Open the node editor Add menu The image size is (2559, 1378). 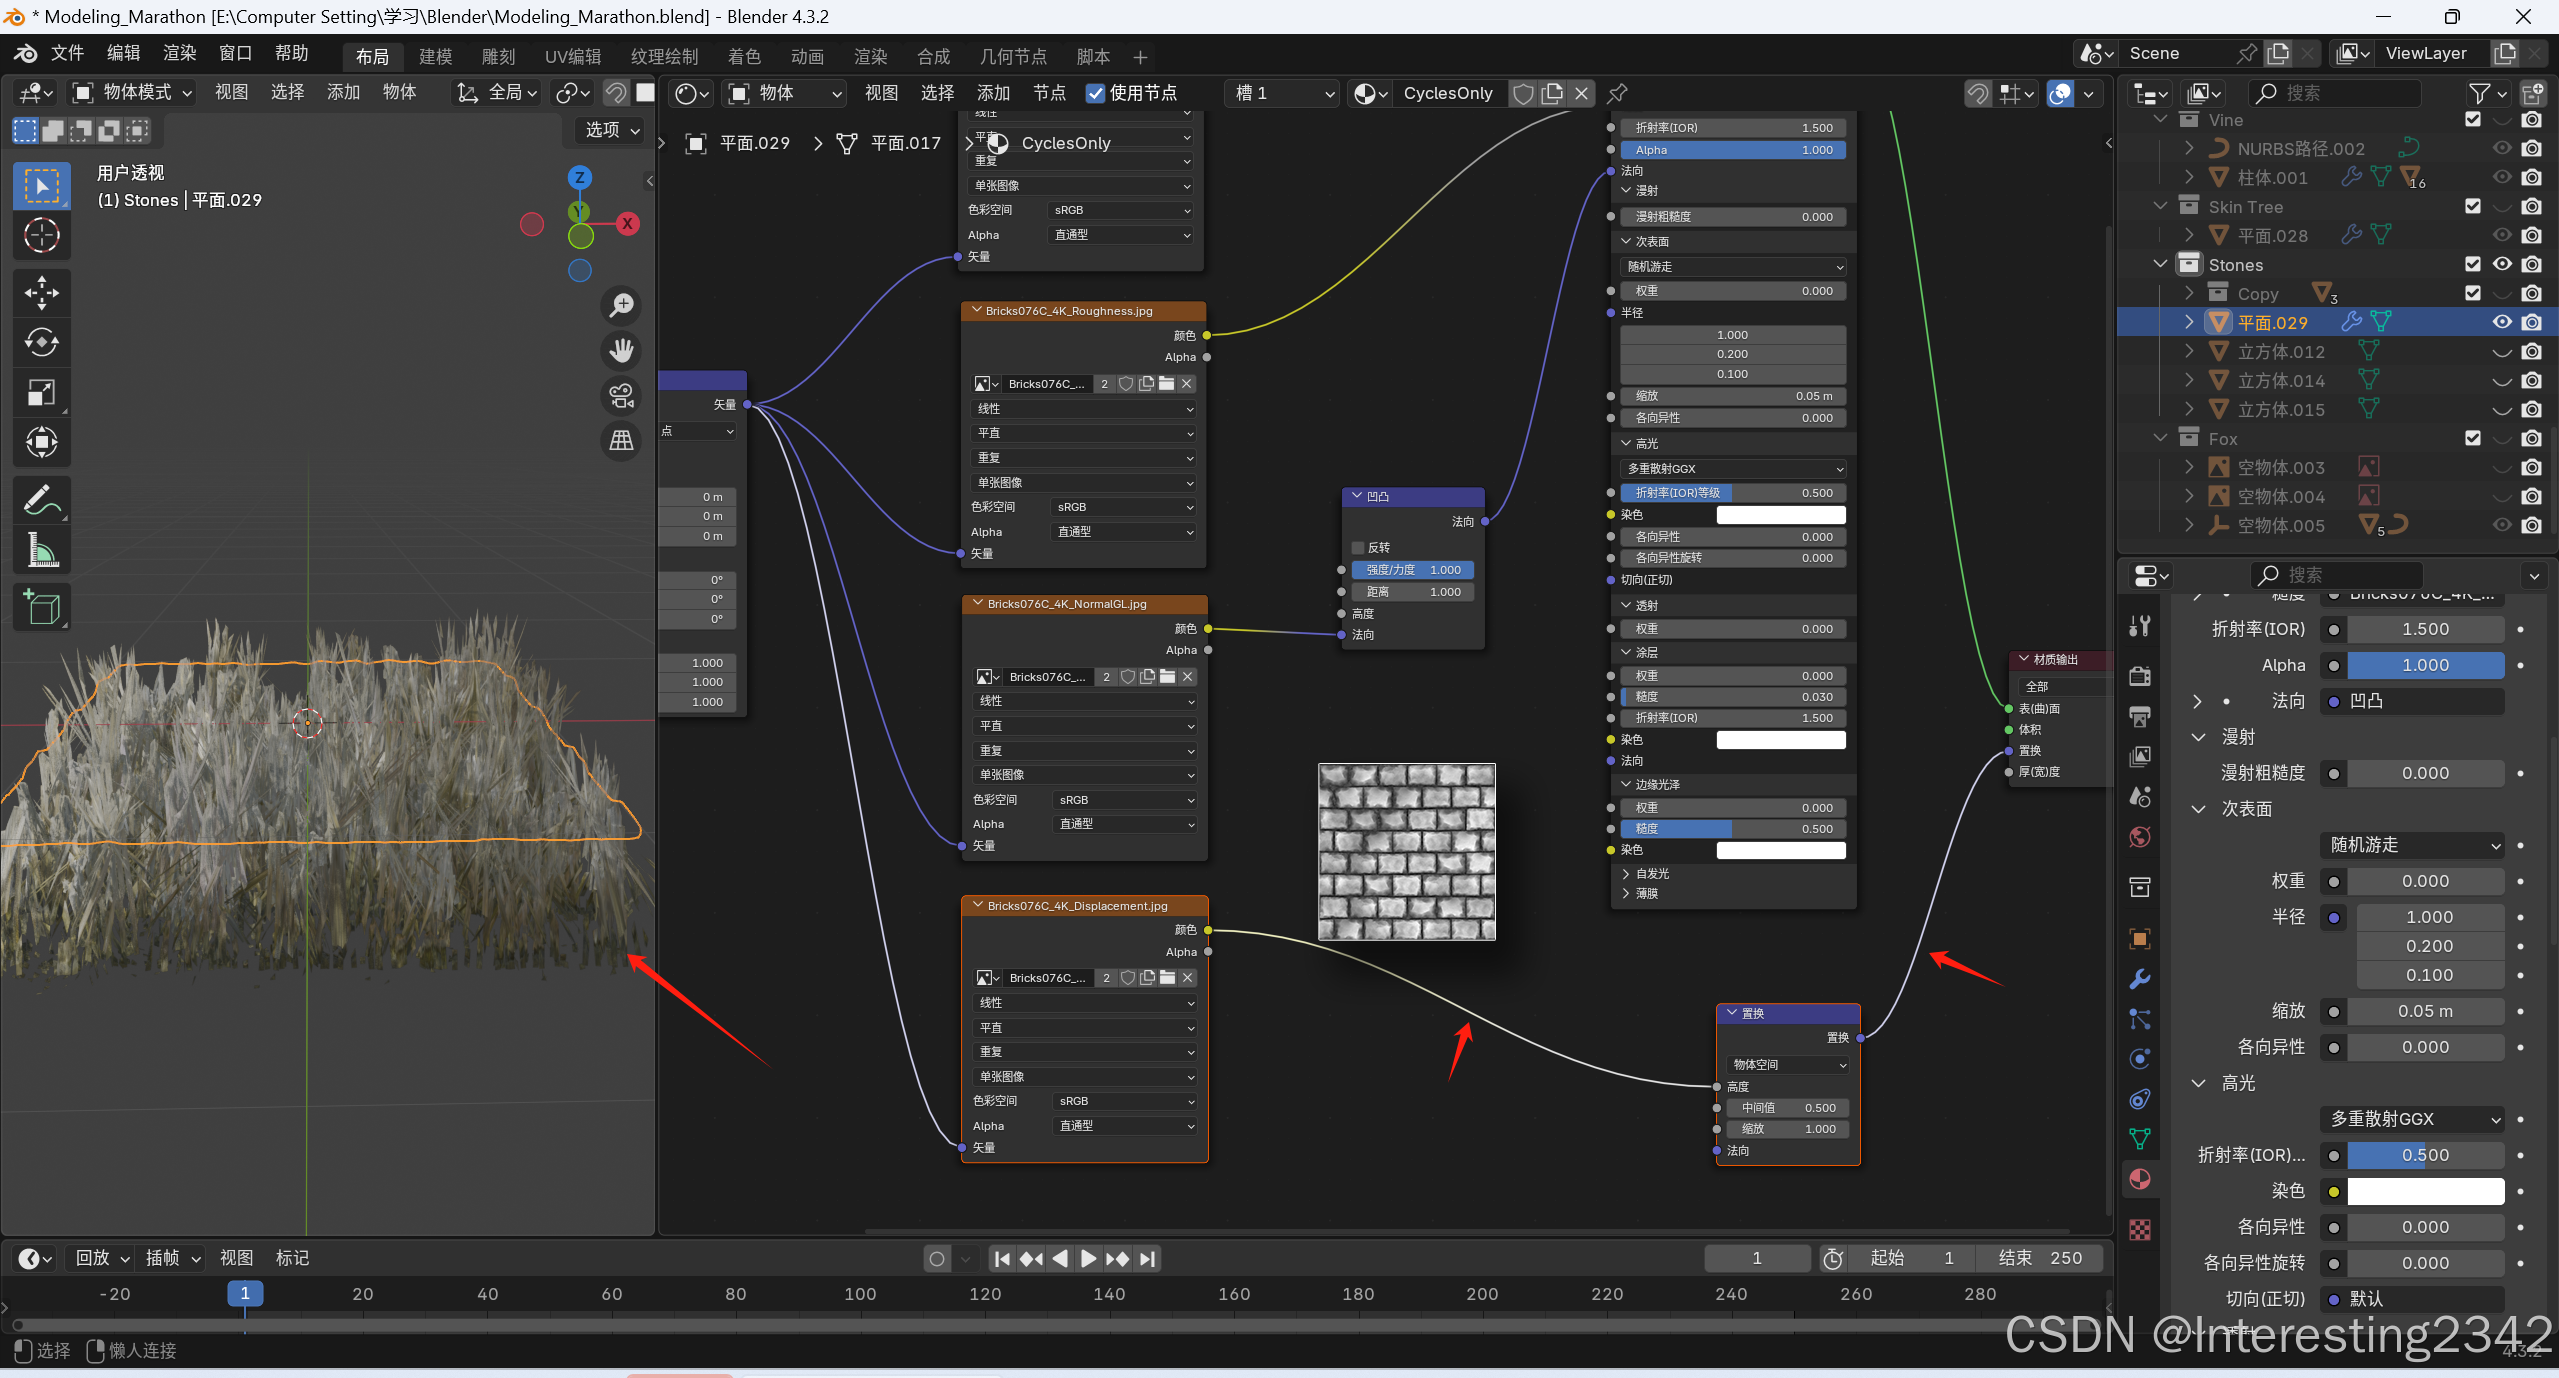click(992, 93)
